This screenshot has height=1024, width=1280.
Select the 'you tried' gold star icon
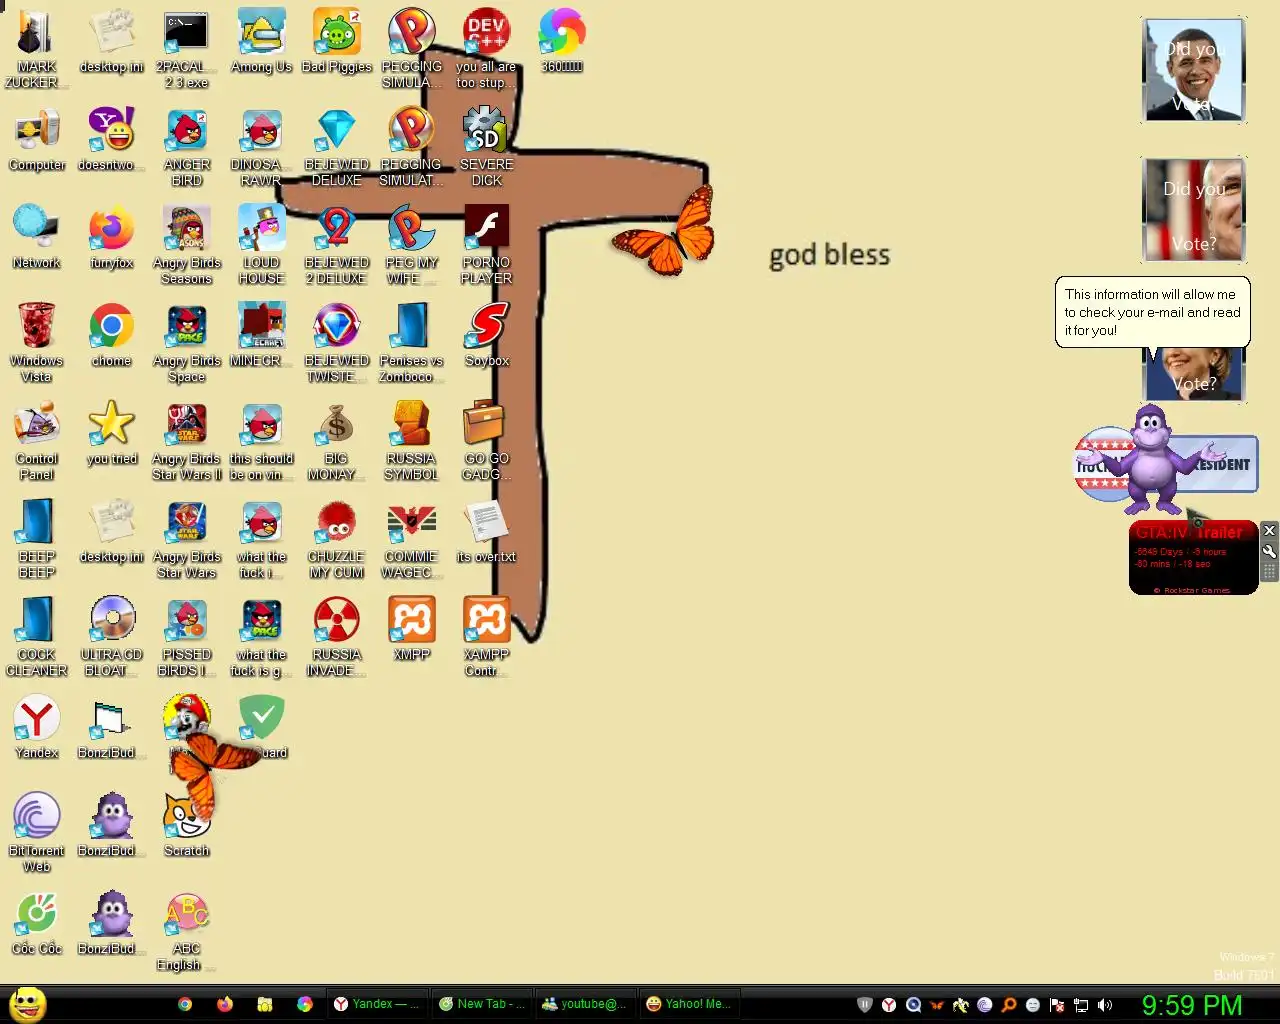point(112,434)
